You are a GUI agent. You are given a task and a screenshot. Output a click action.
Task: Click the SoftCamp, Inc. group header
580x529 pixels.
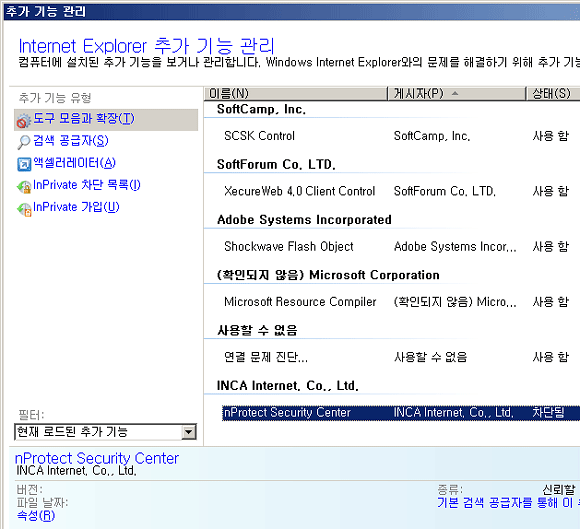tap(262, 109)
